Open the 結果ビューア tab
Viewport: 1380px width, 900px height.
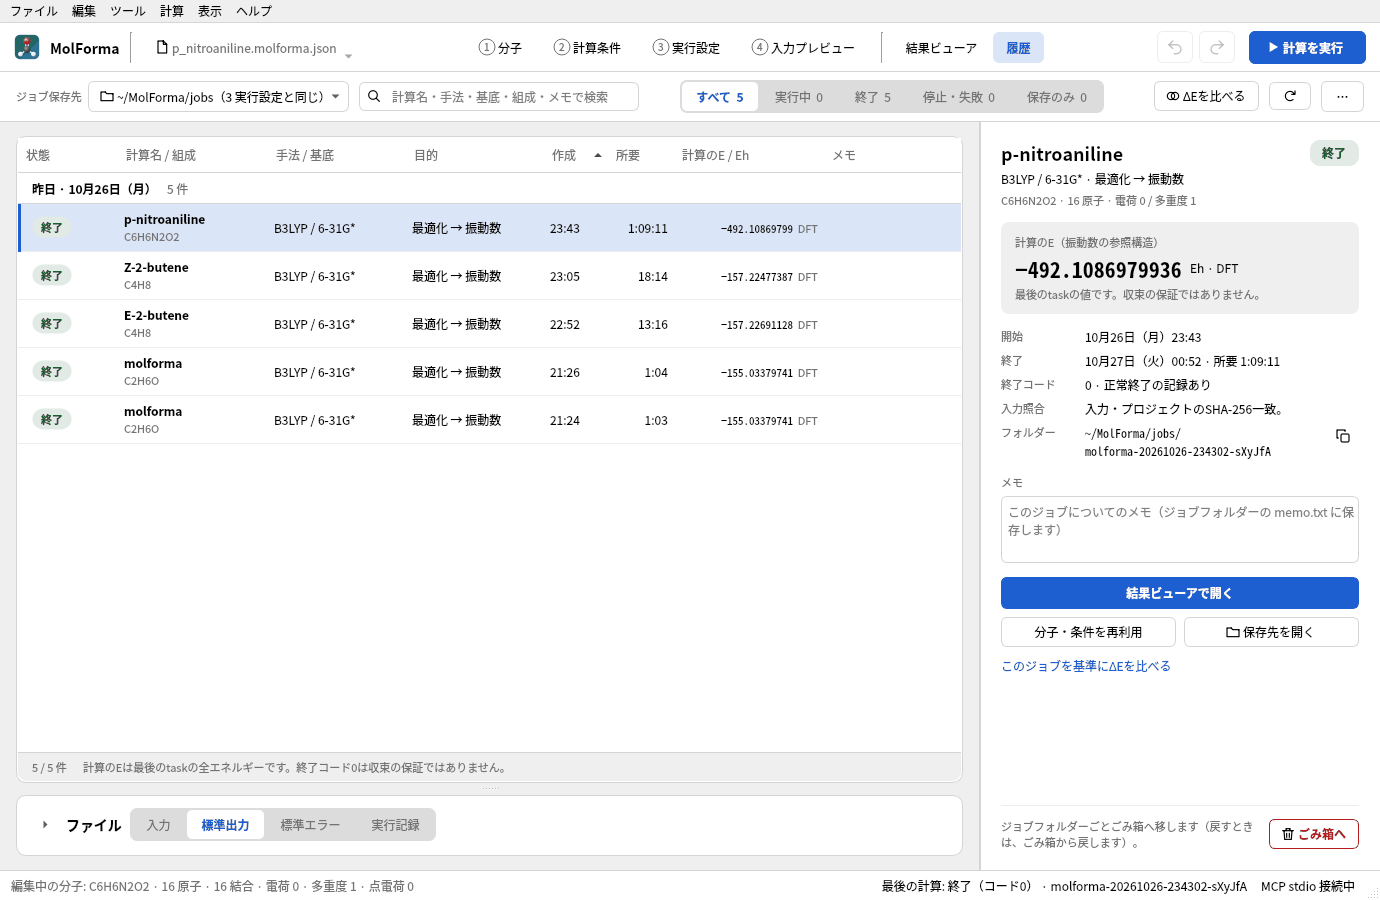[x=941, y=48]
